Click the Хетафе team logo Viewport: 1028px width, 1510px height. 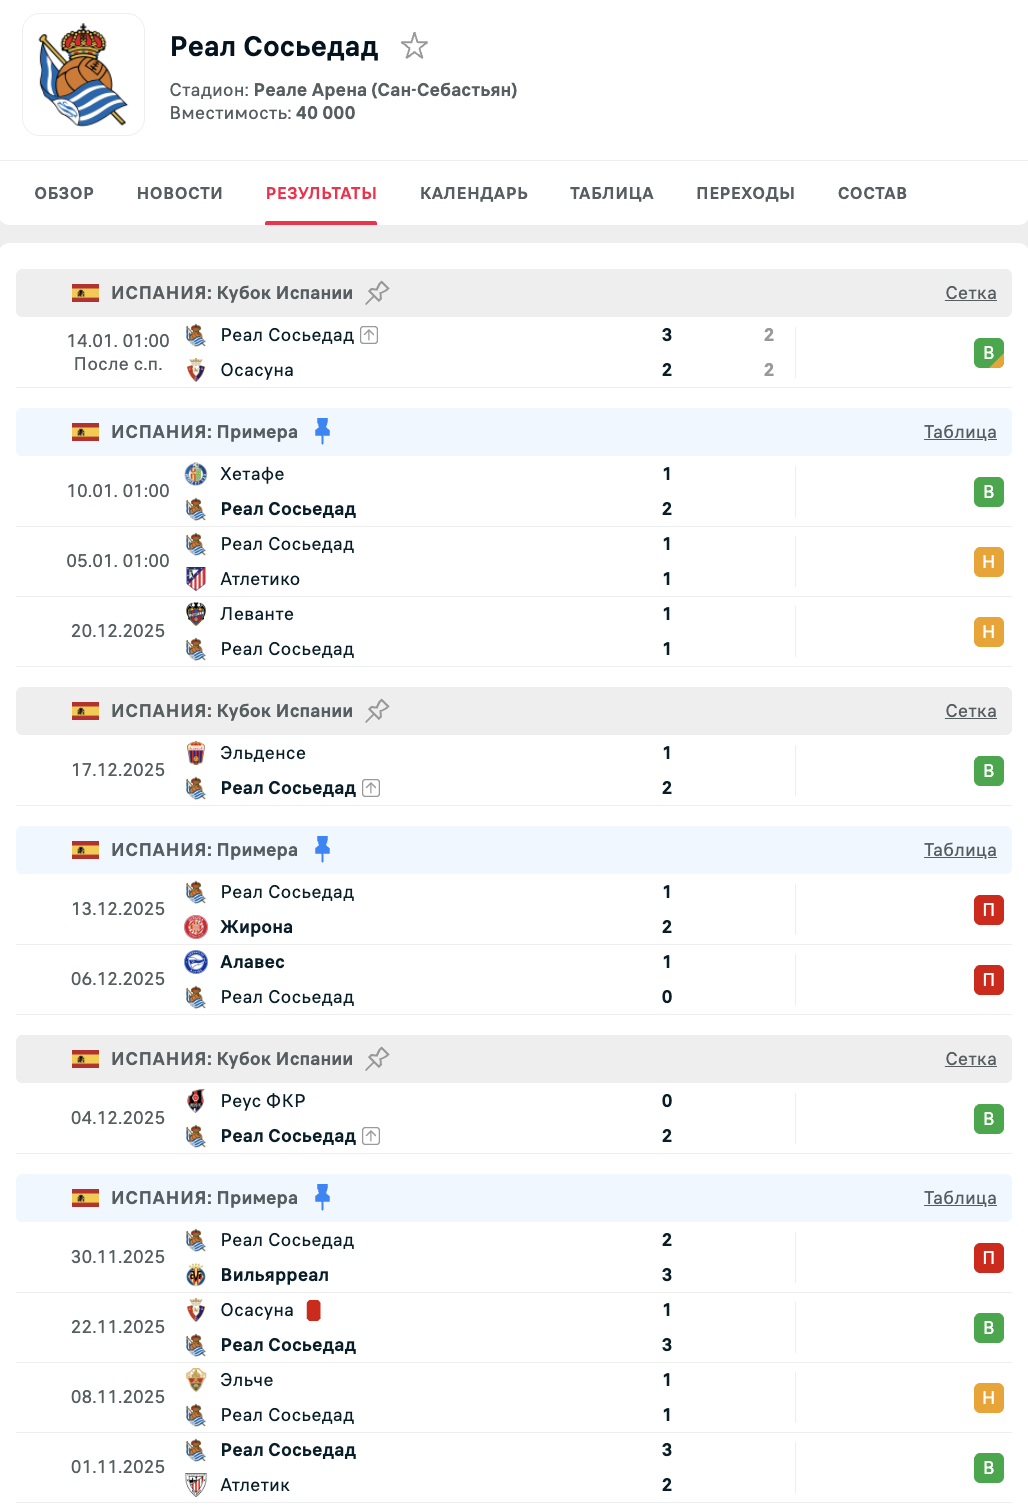coord(196,474)
